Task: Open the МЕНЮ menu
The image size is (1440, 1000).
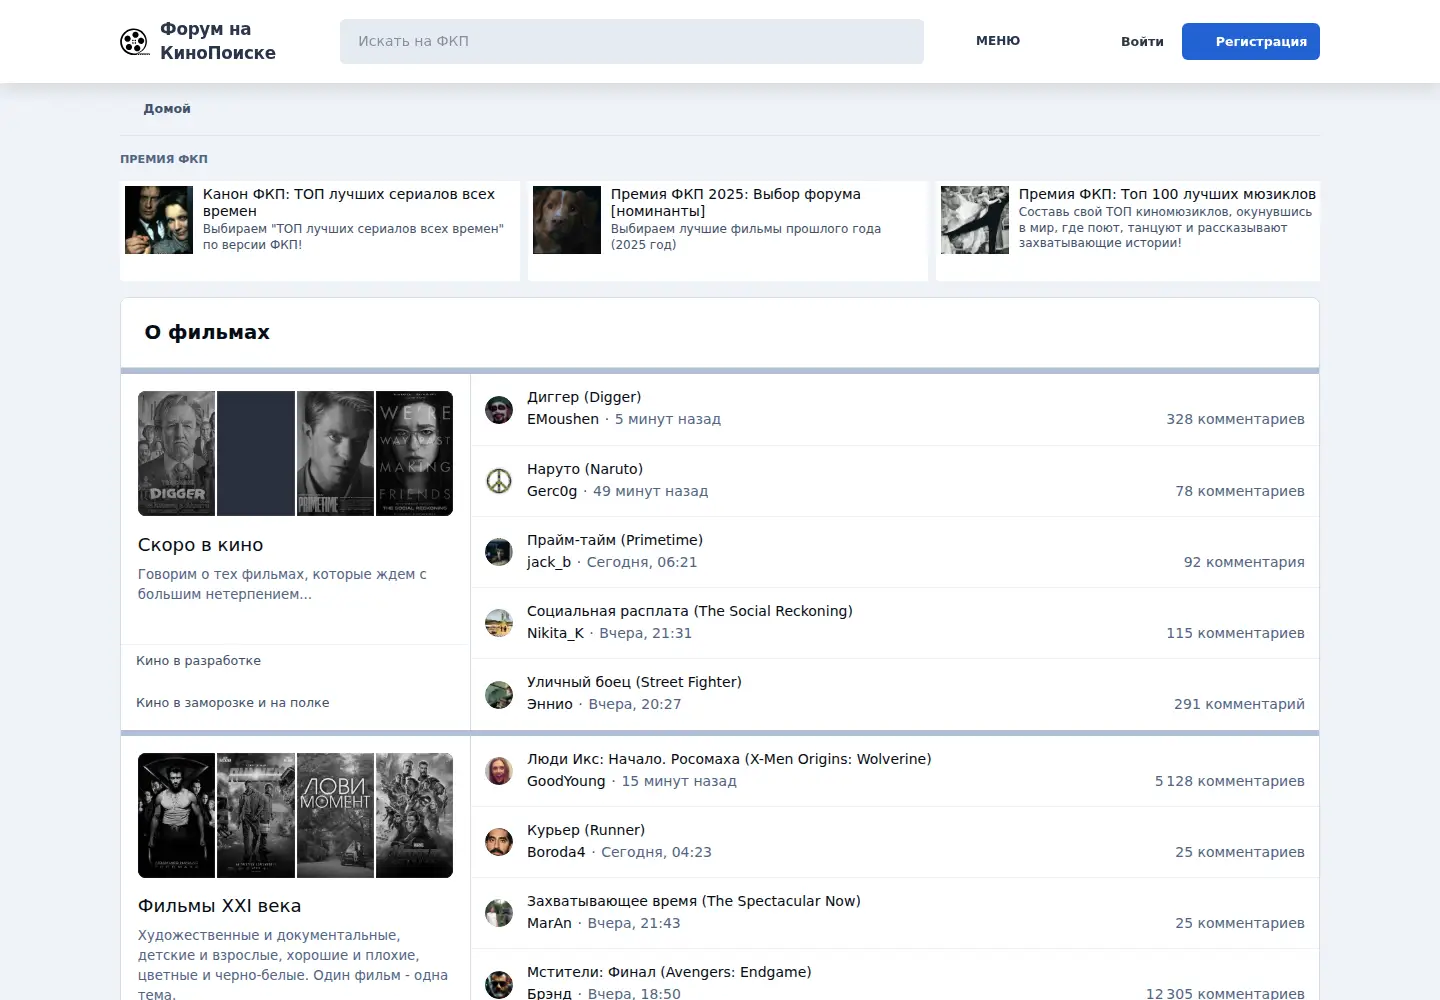Action: (998, 41)
